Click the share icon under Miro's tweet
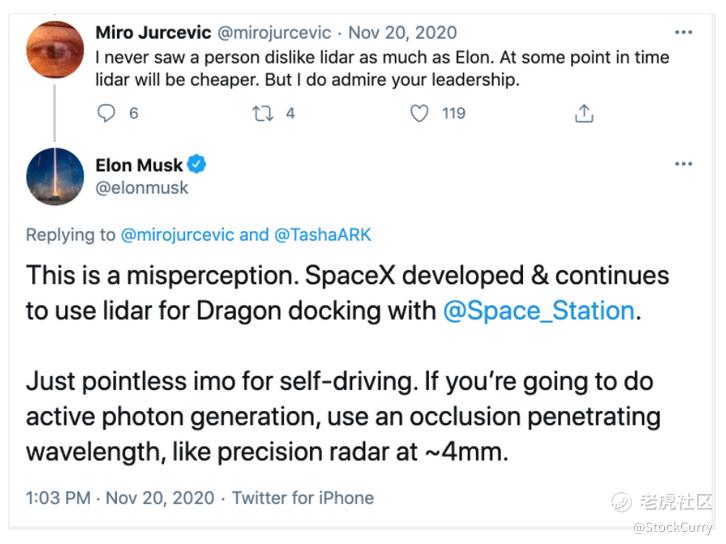 pyautogui.click(x=584, y=114)
